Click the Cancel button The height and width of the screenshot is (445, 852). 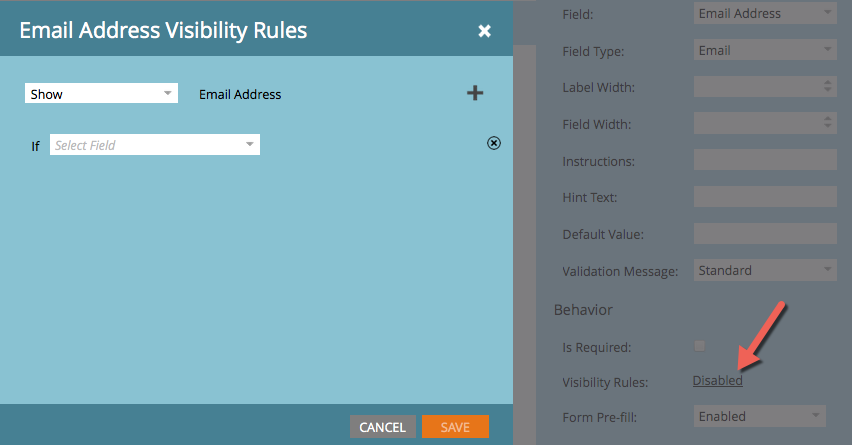click(382, 427)
